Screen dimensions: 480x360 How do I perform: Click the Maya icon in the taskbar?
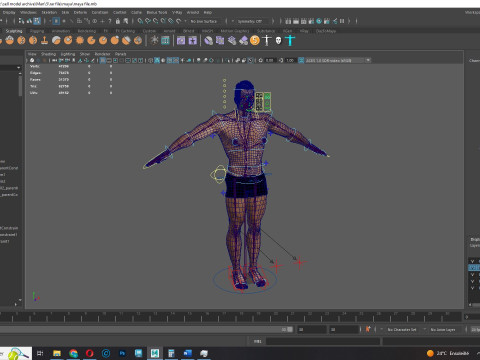(x=155, y=353)
